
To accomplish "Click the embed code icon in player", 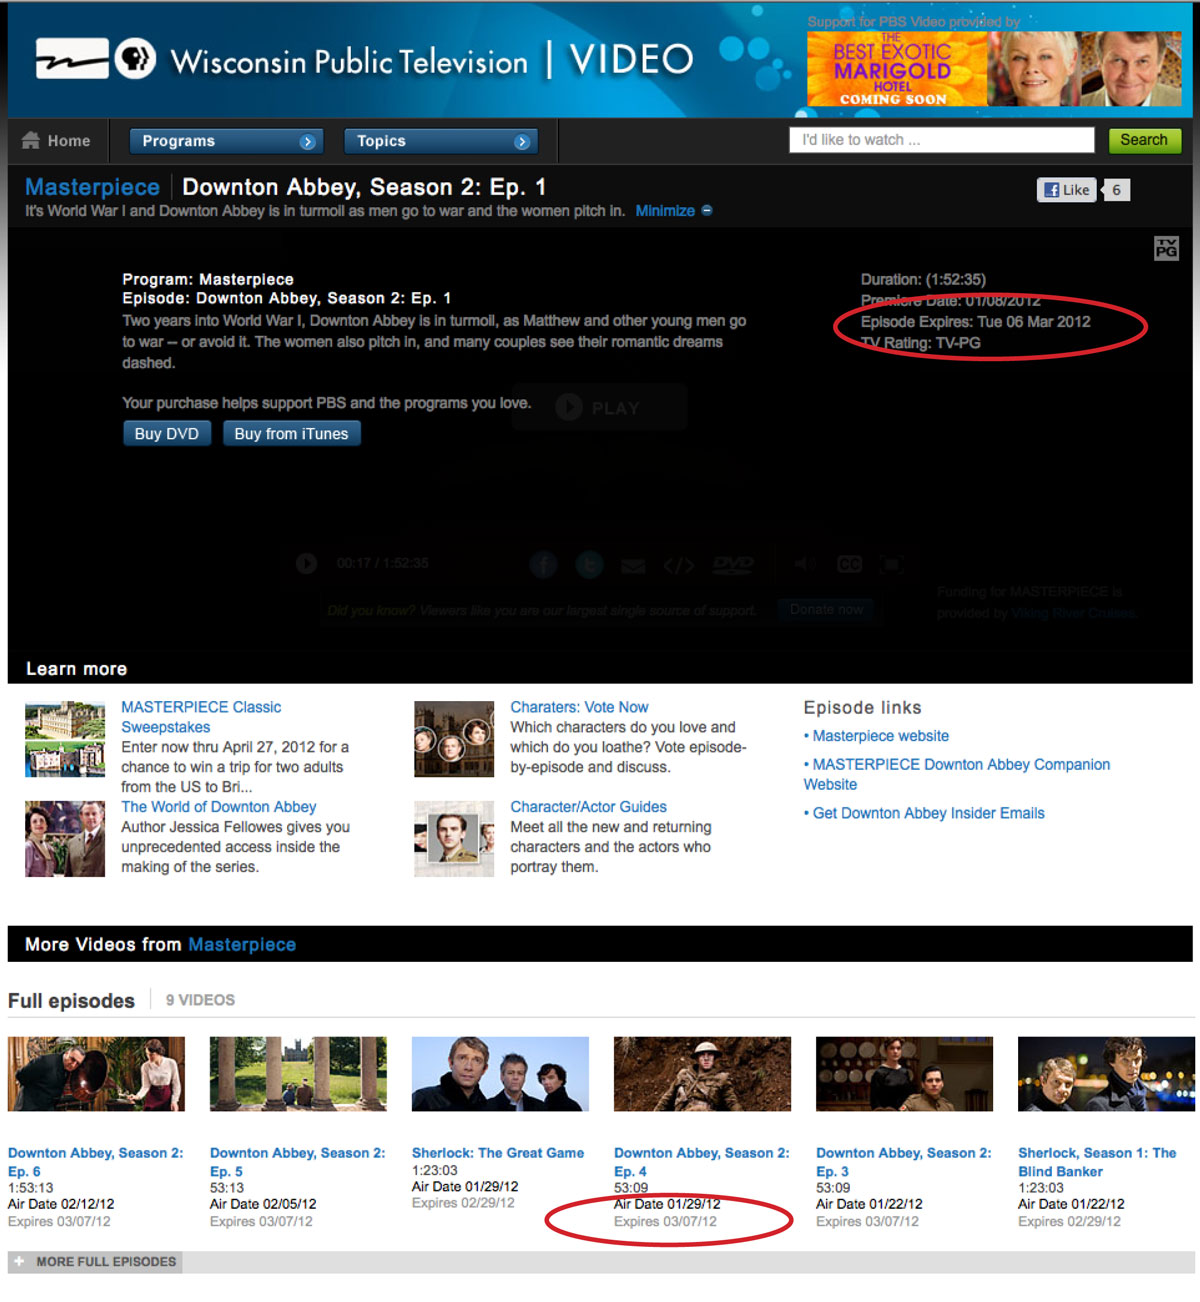I will 679,565.
